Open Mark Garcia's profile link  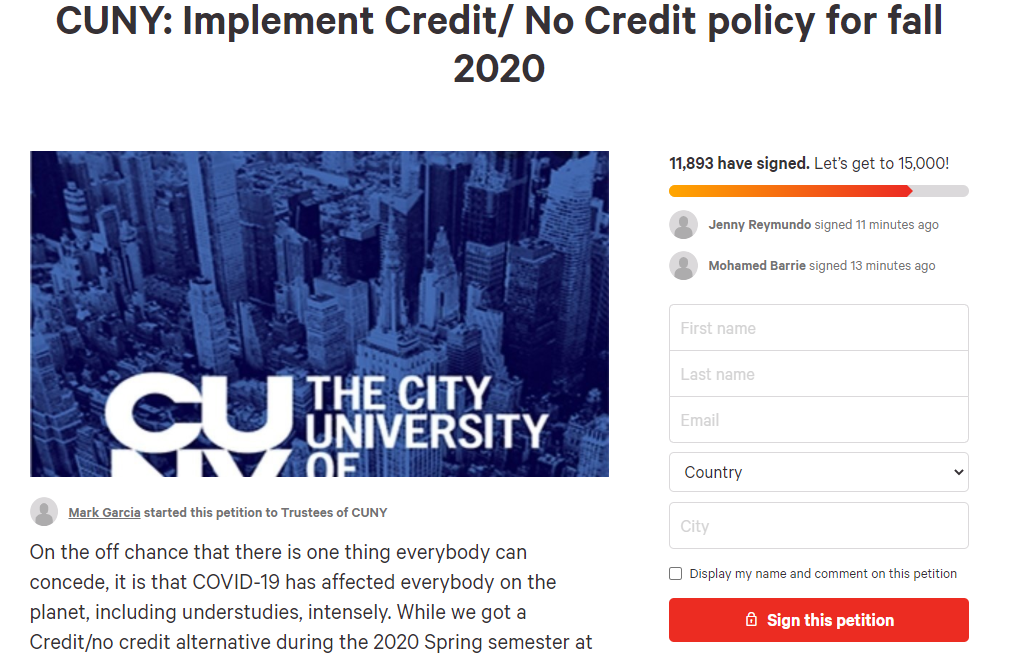coord(105,512)
